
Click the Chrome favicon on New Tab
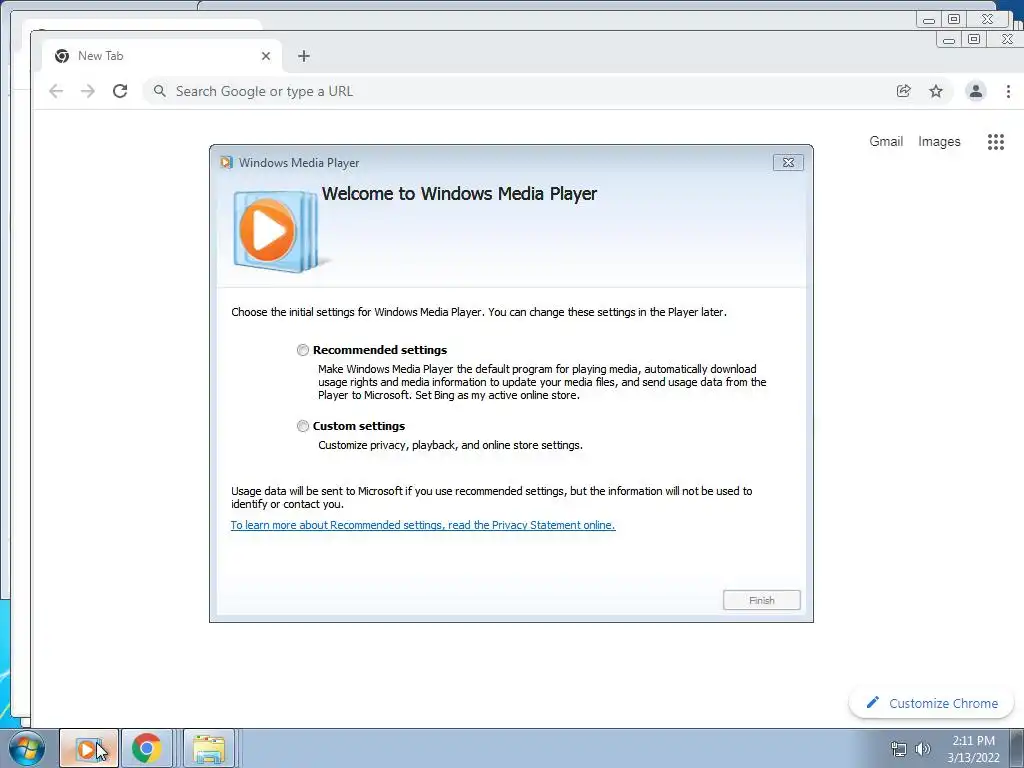(62, 56)
